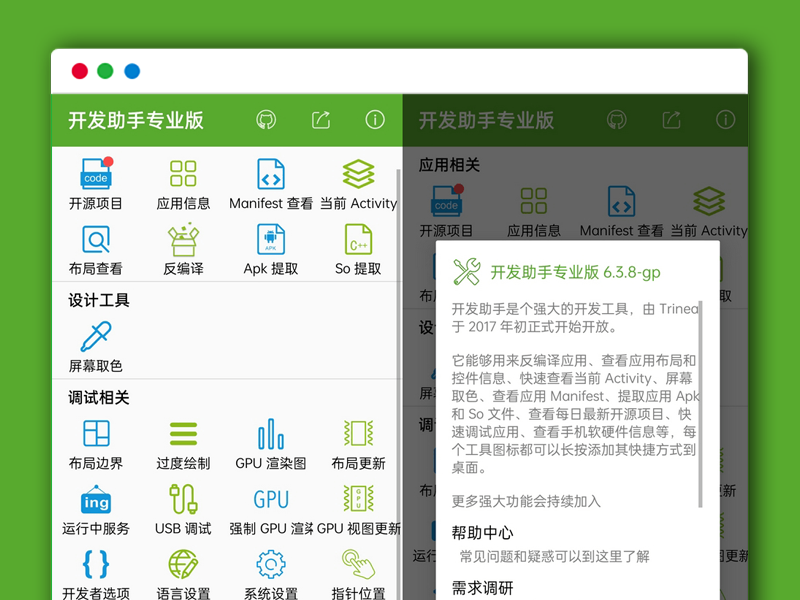The image size is (800, 600).
Task: Click info icon in left panel header
Action: 375,120
